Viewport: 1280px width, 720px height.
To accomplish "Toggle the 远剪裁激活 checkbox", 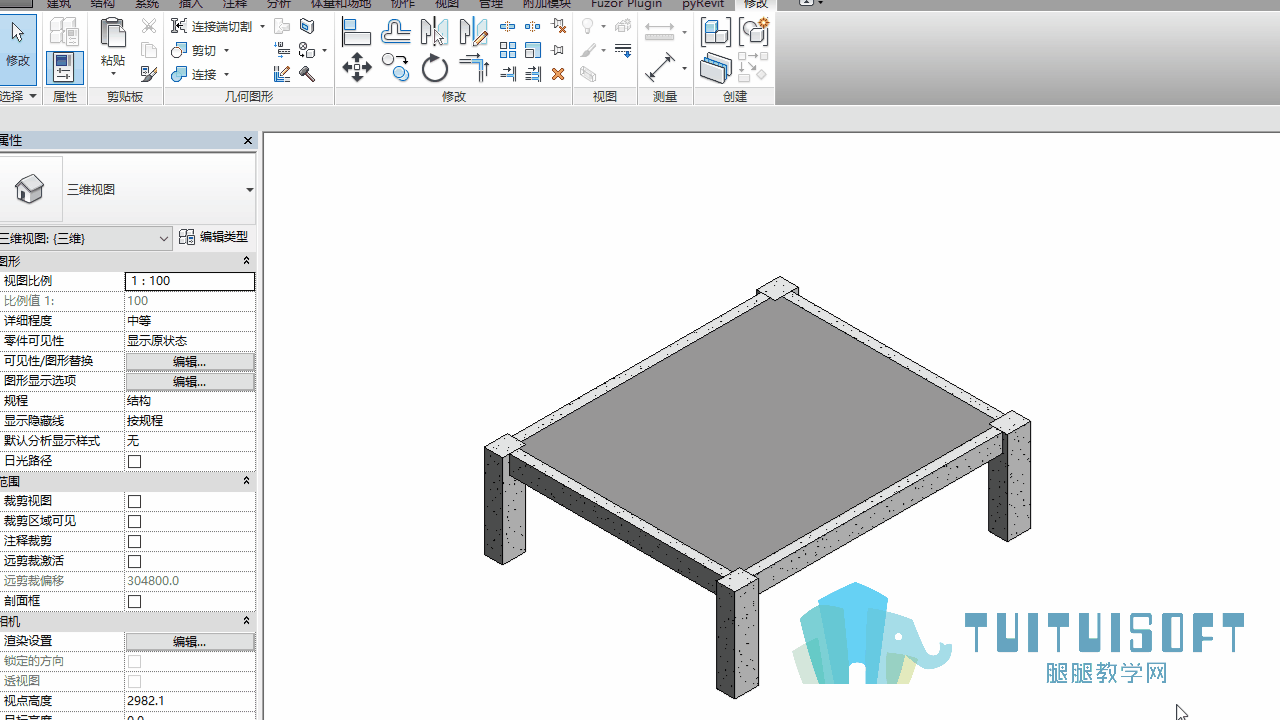I will [x=135, y=561].
